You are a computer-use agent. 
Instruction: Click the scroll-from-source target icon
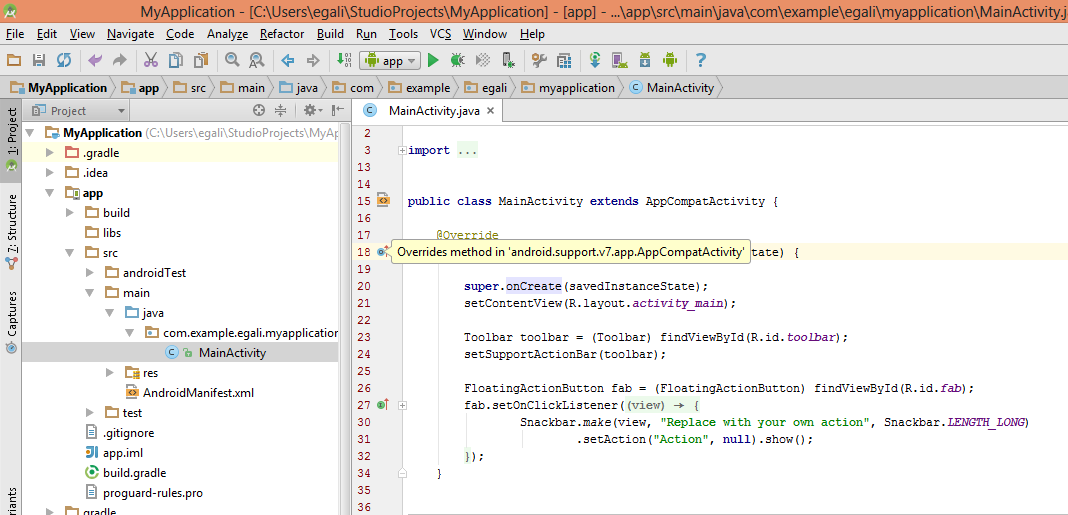pyautogui.click(x=258, y=110)
